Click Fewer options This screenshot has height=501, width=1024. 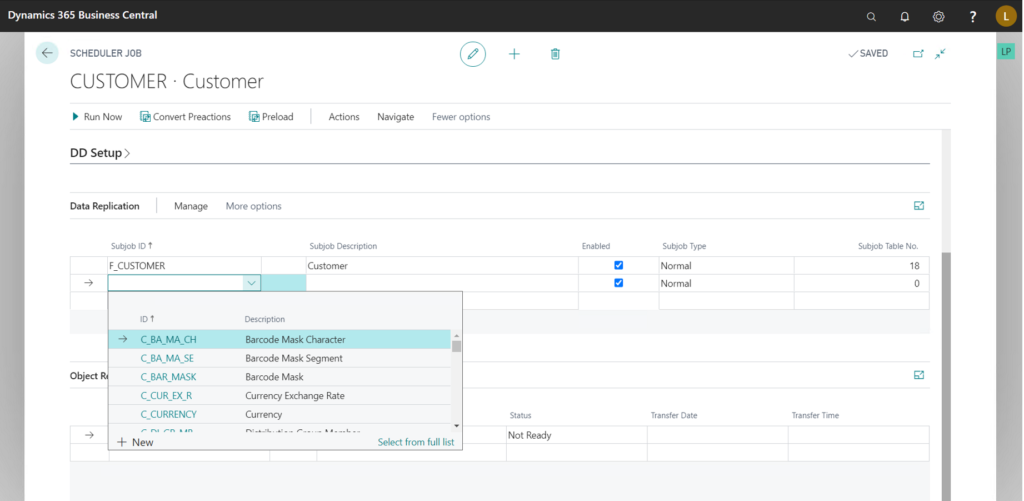pos(461,117)
